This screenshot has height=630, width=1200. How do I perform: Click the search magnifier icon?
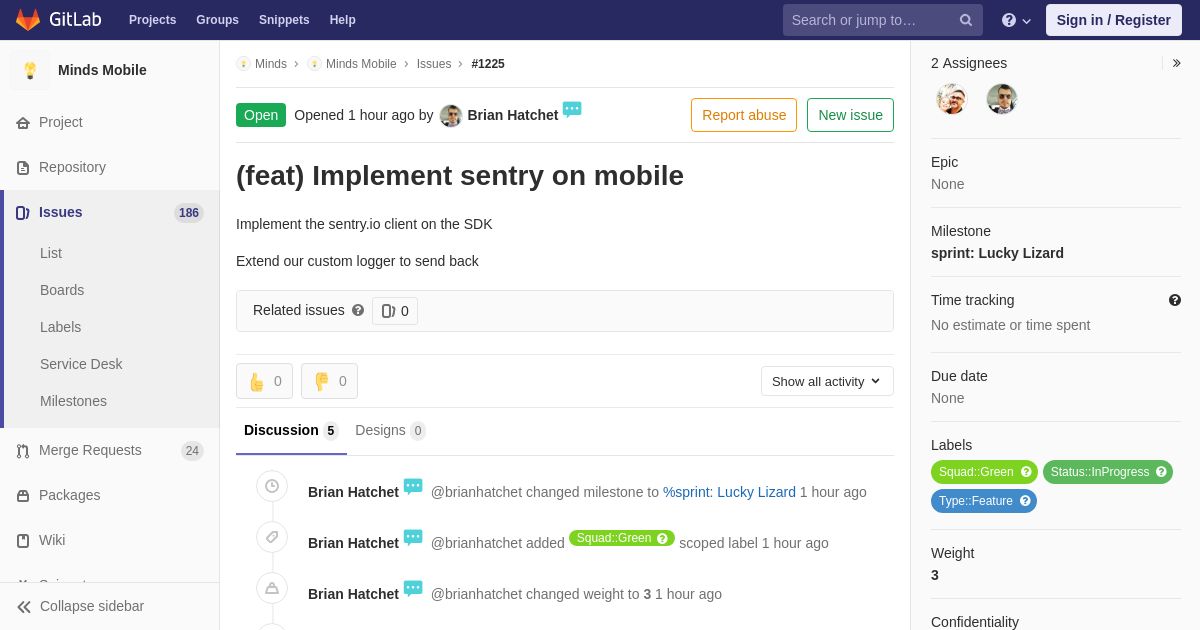tap(966, 20)
